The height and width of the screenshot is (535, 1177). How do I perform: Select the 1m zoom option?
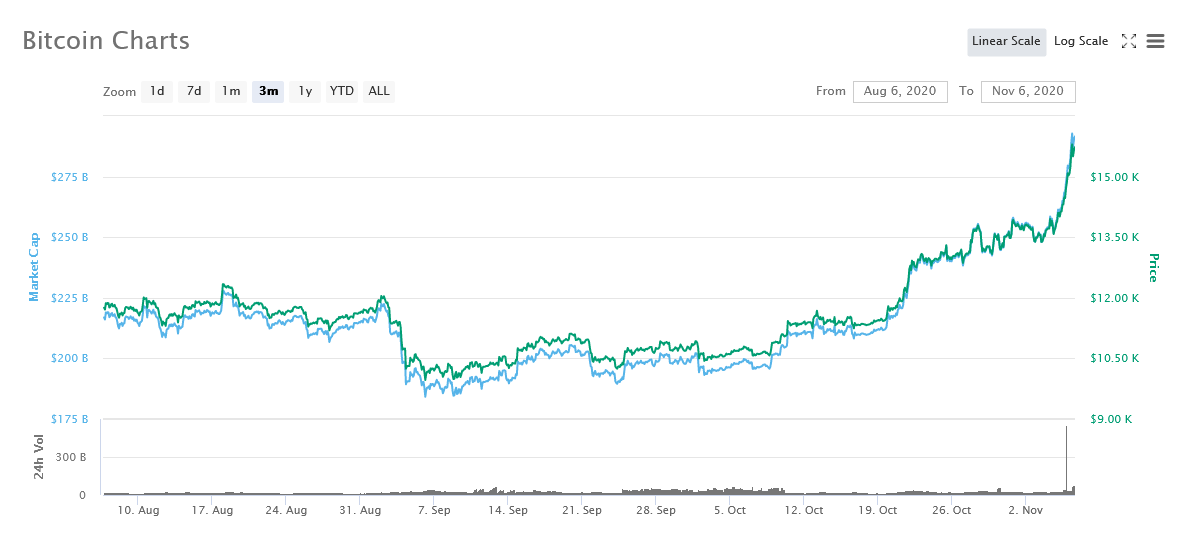231,91
